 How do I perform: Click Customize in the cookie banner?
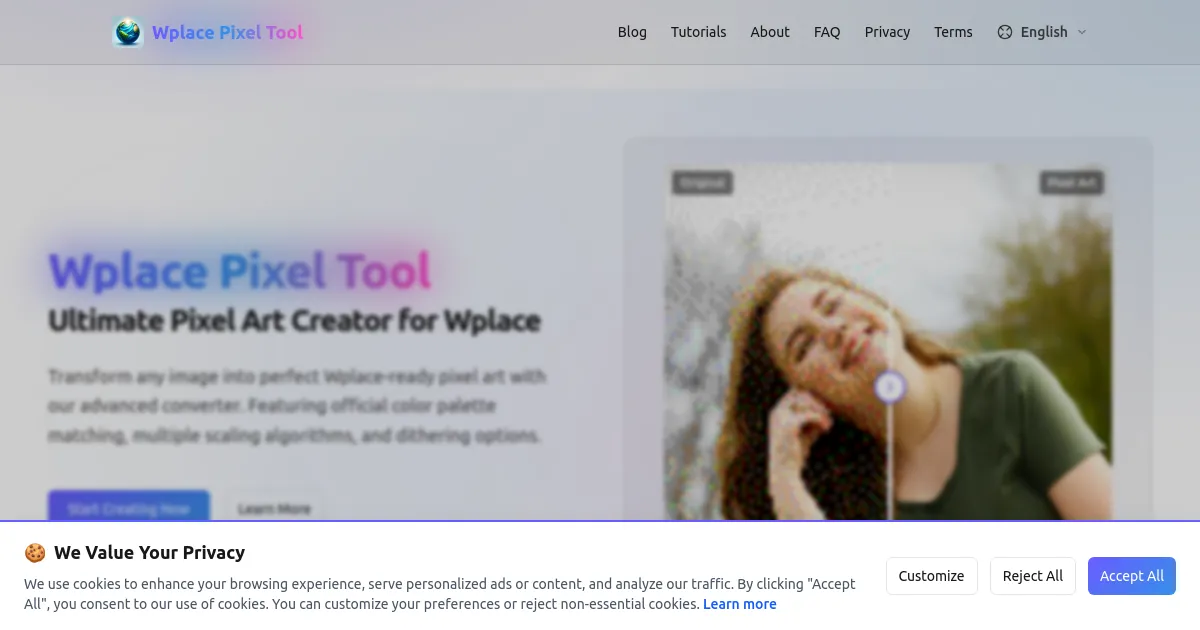931,576
